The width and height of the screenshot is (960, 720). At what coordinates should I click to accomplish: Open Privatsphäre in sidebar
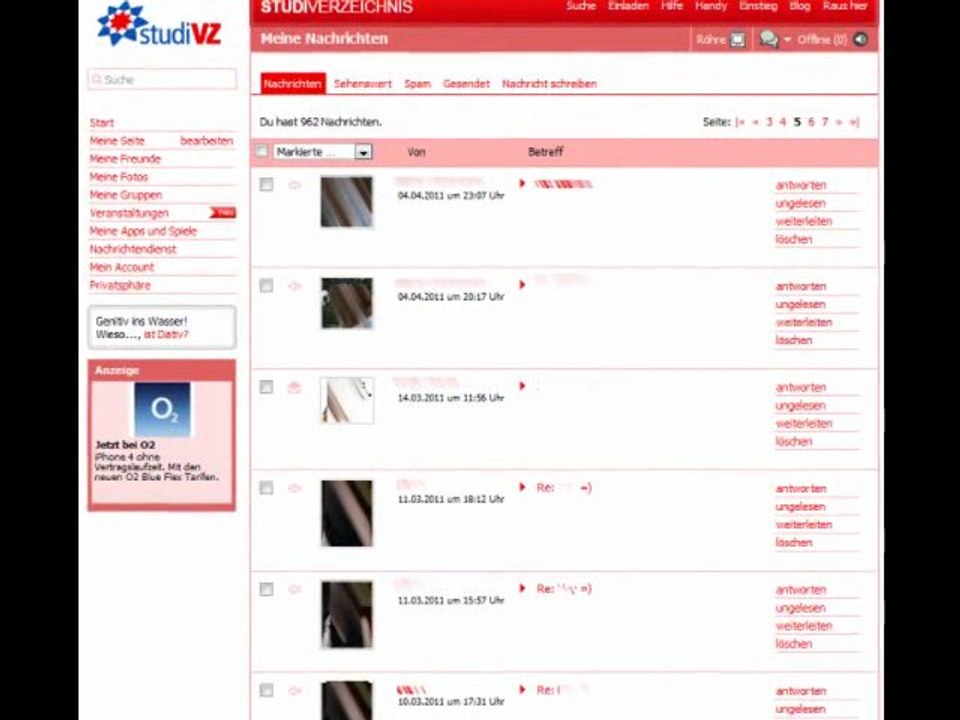pyautogui.click(x=120, y=285)
